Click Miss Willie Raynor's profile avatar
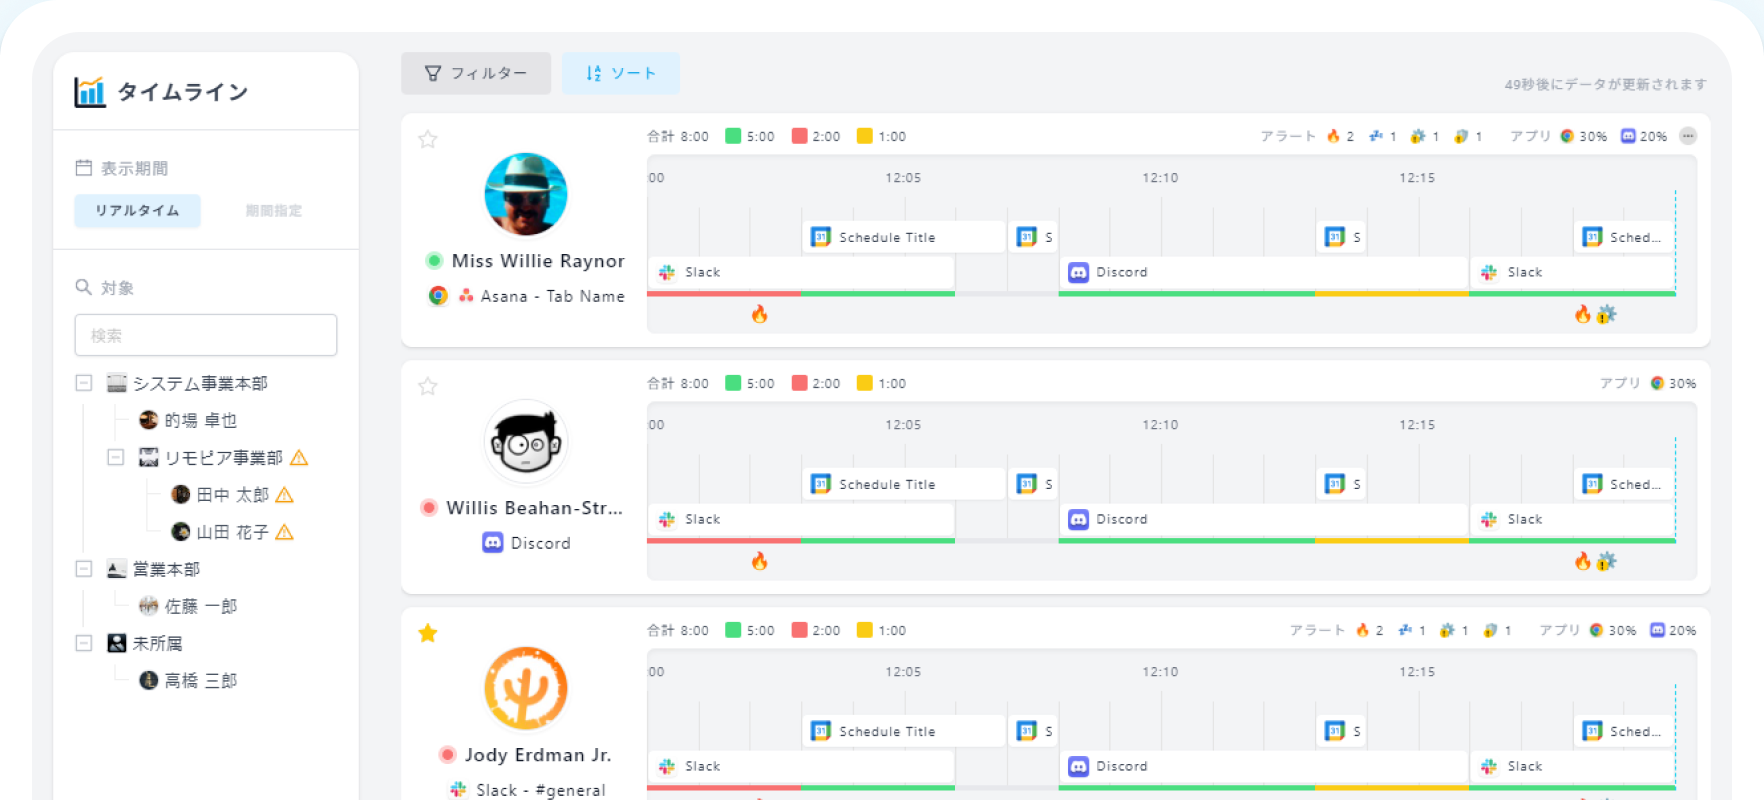 (526, 194)
